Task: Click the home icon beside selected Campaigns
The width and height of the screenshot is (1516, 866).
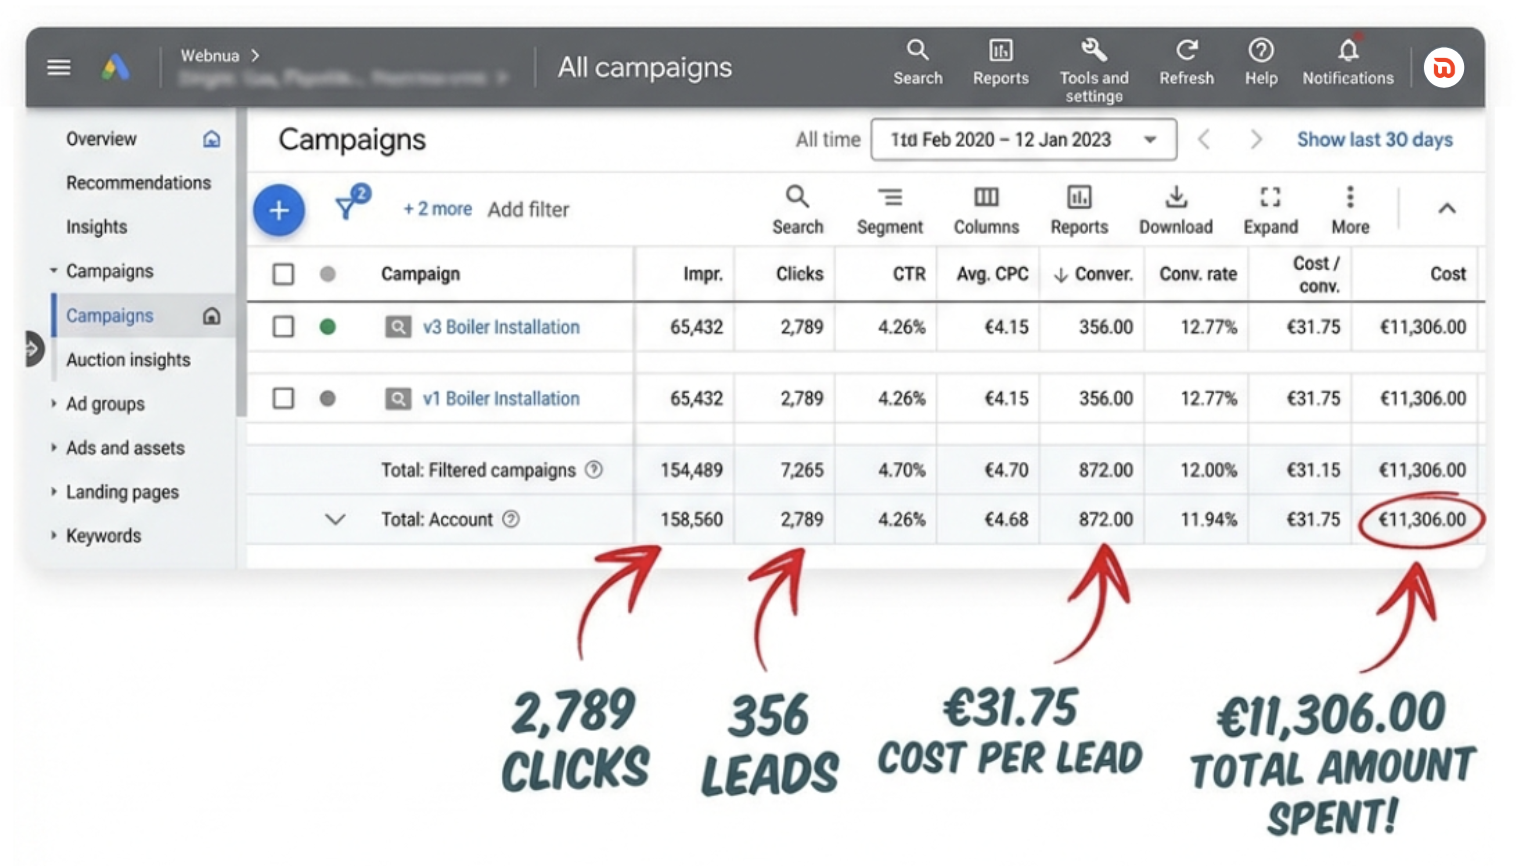Action: (x=212, y=316)
